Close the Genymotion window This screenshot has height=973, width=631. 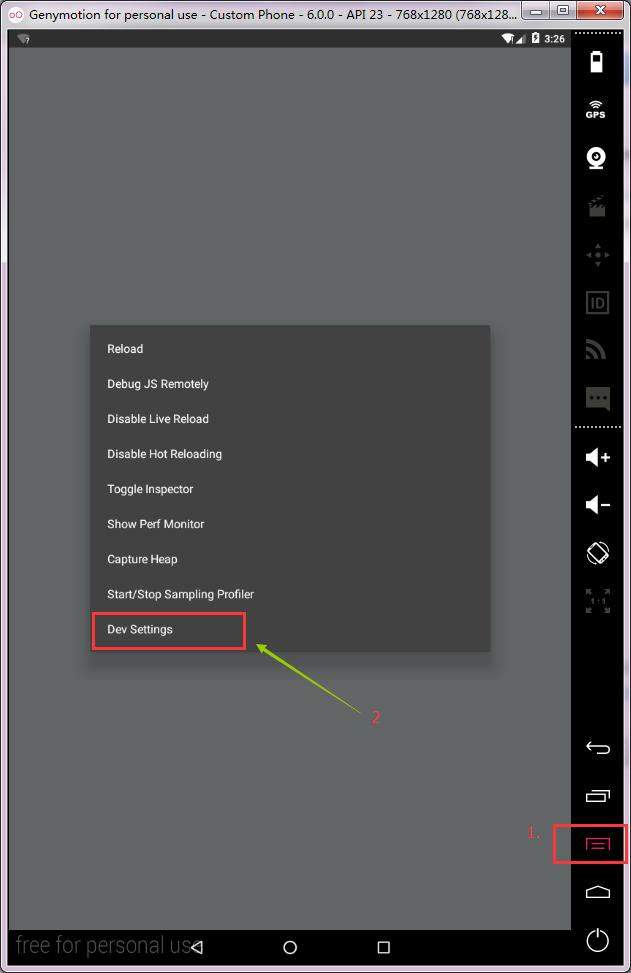coord(600,11)
